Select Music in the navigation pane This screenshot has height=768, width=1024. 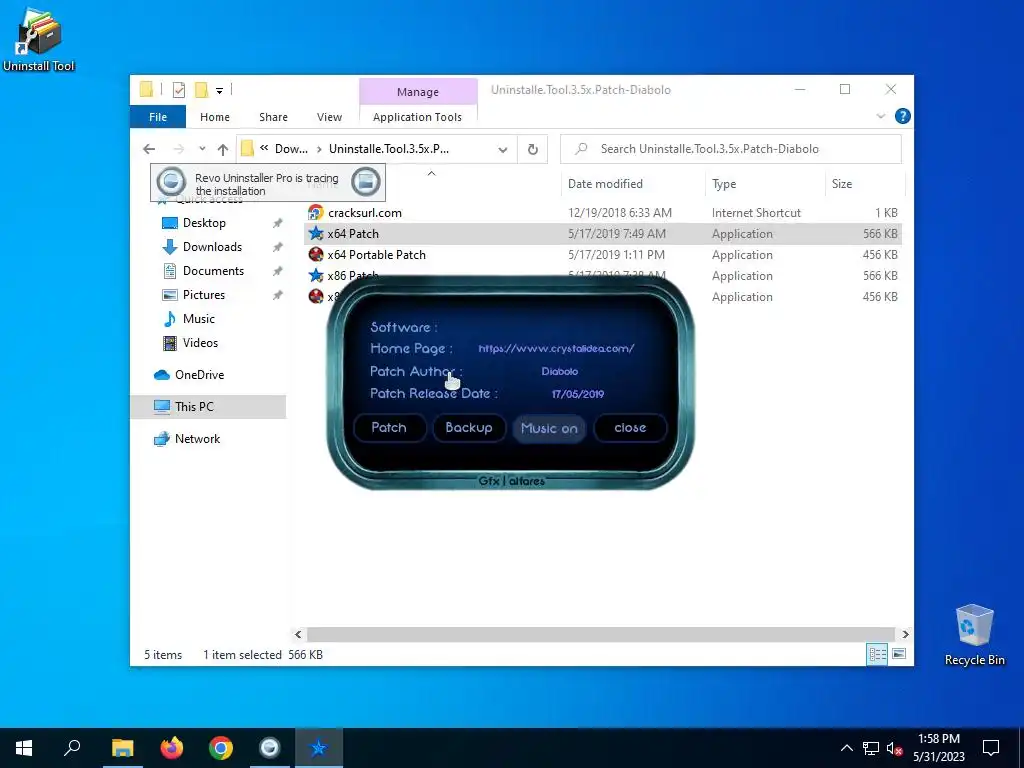(x=199, y=319)
